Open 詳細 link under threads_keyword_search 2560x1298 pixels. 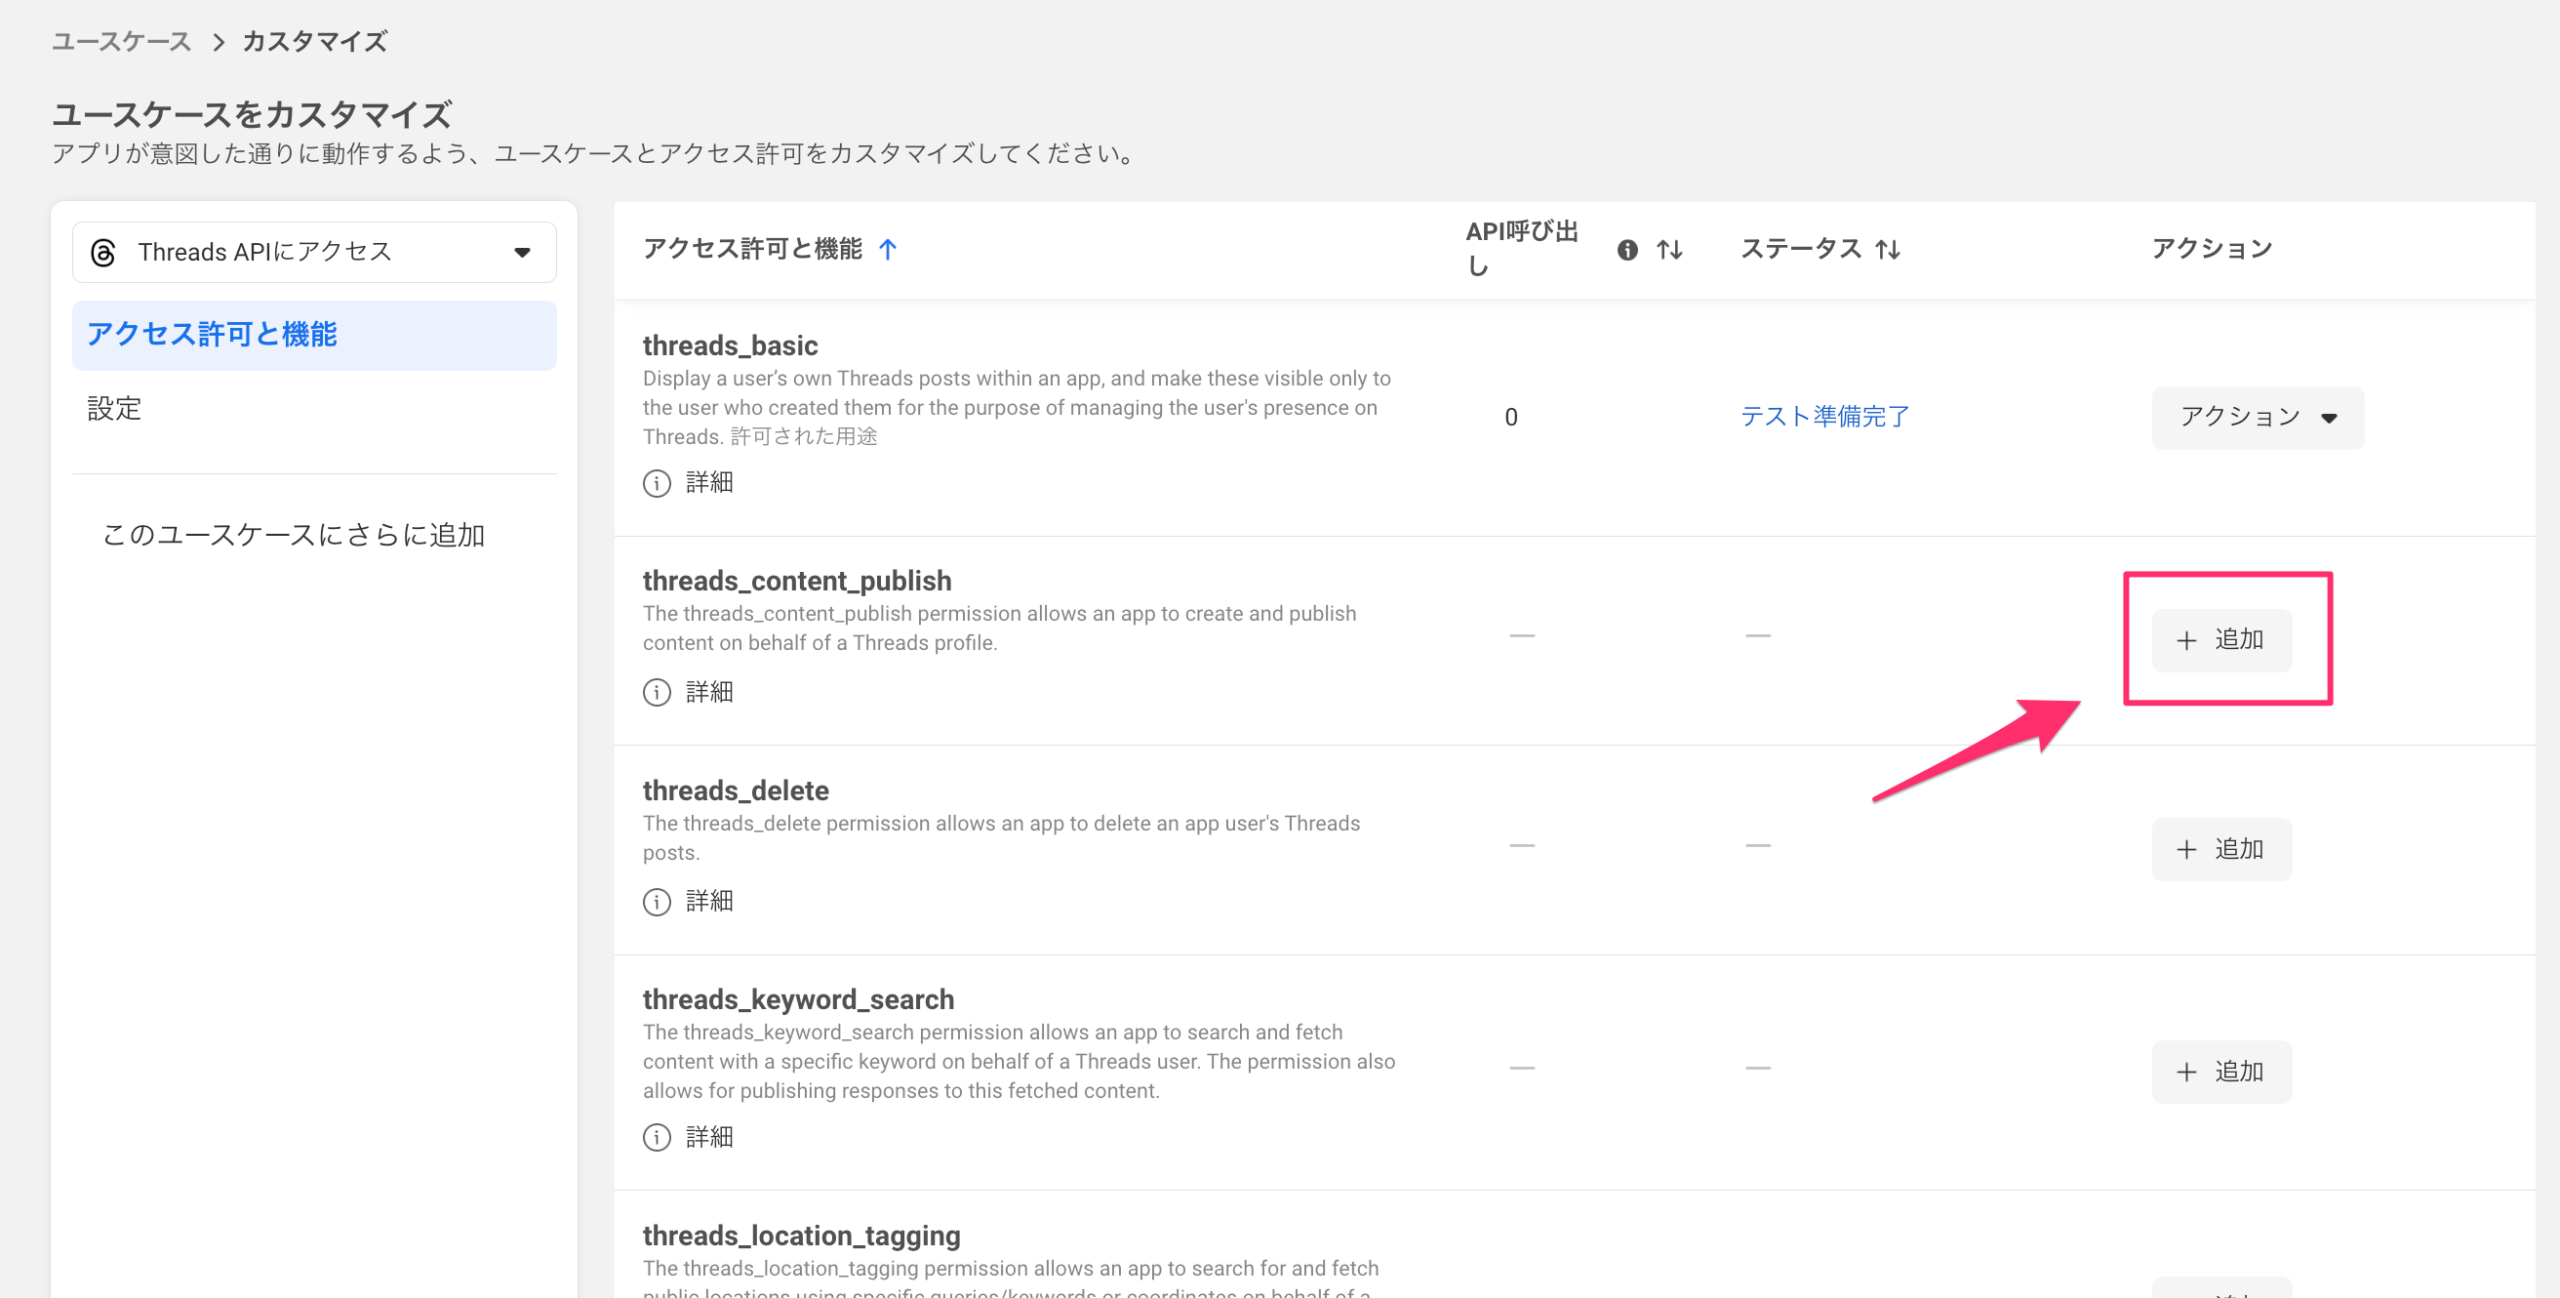709,1137
